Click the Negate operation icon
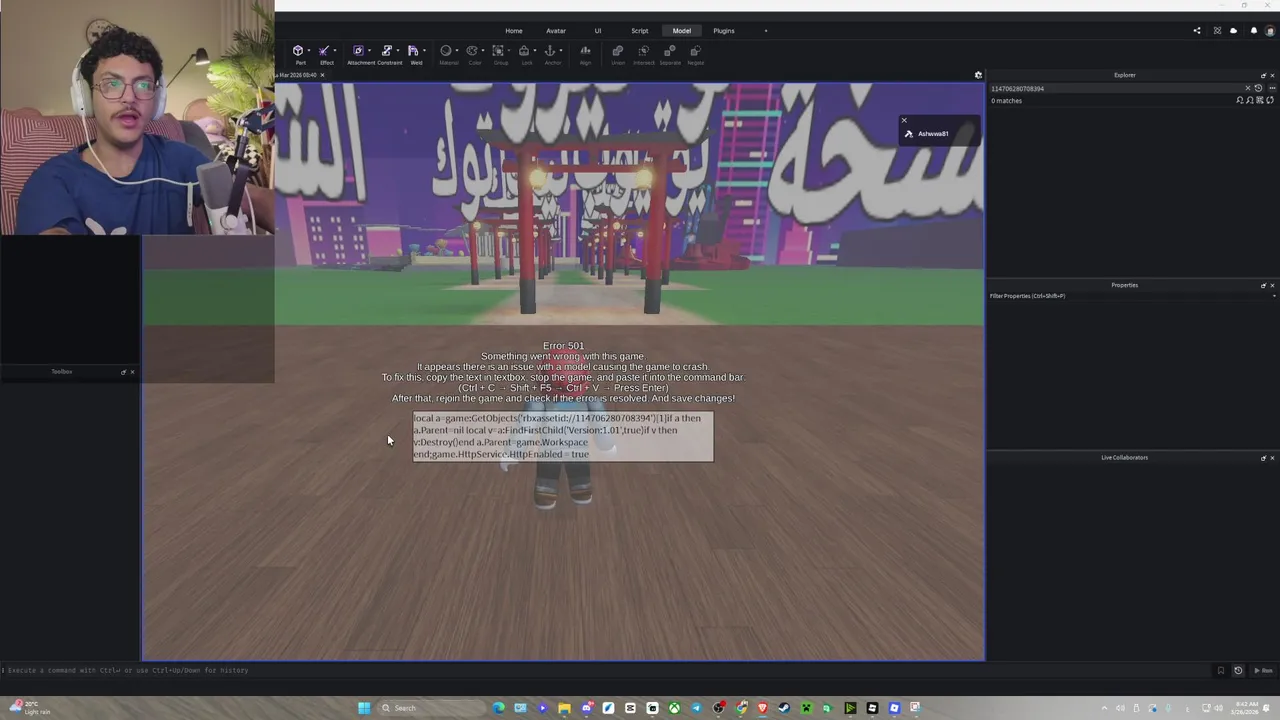Screen dimensions: 1280x720 click(x=696, y=51)
